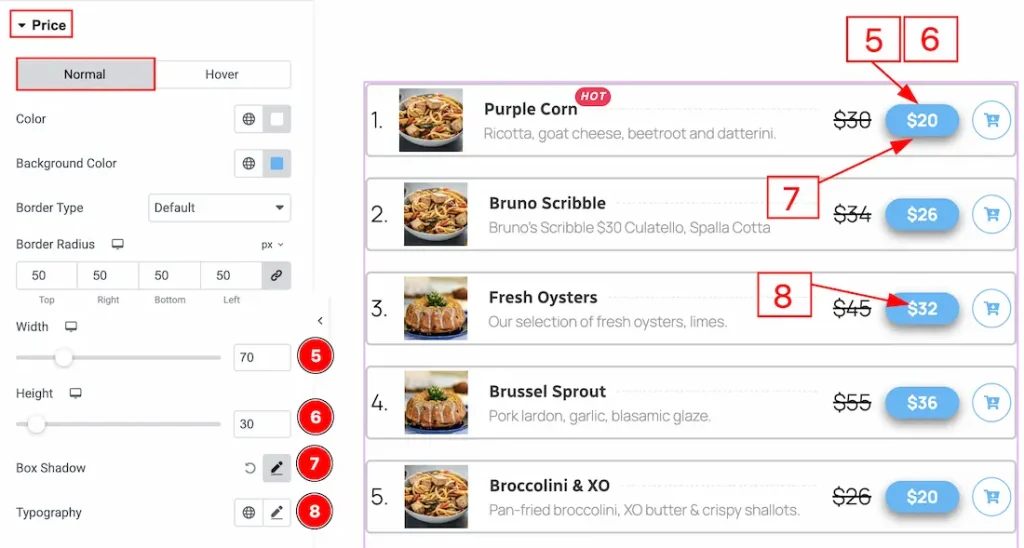Click the $26 price button
Viewport: 1024px width, 548px height.
coord(922,214)
